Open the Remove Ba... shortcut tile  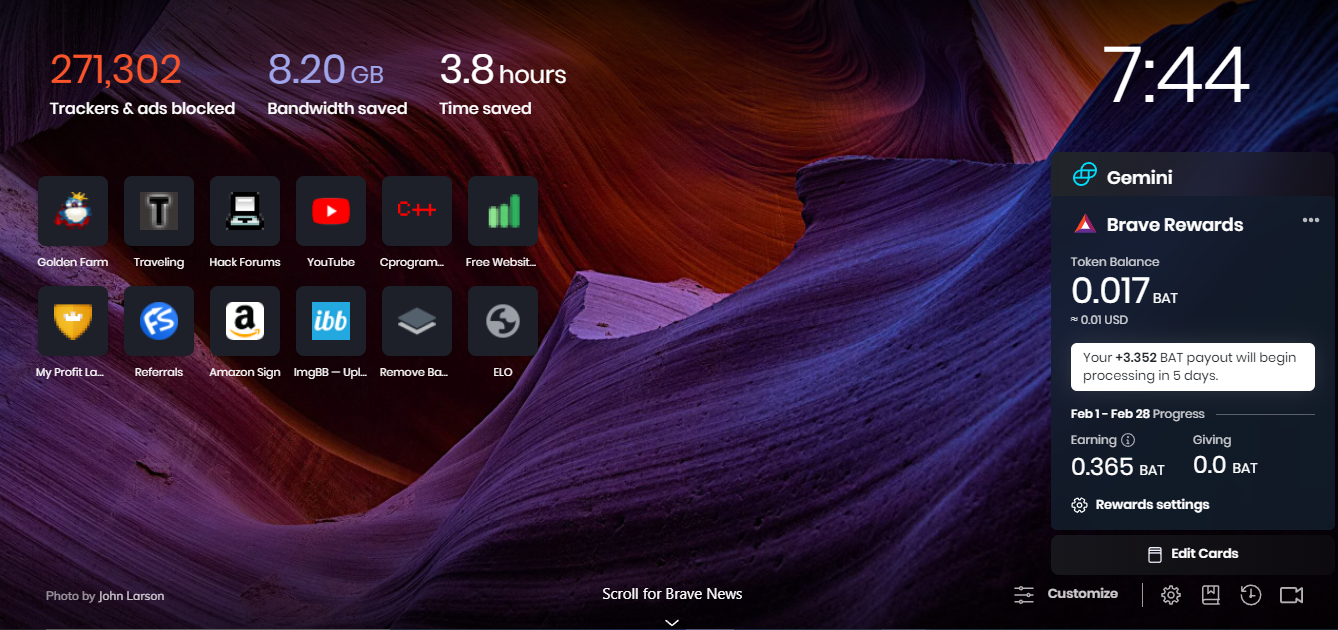click(417, 321)
